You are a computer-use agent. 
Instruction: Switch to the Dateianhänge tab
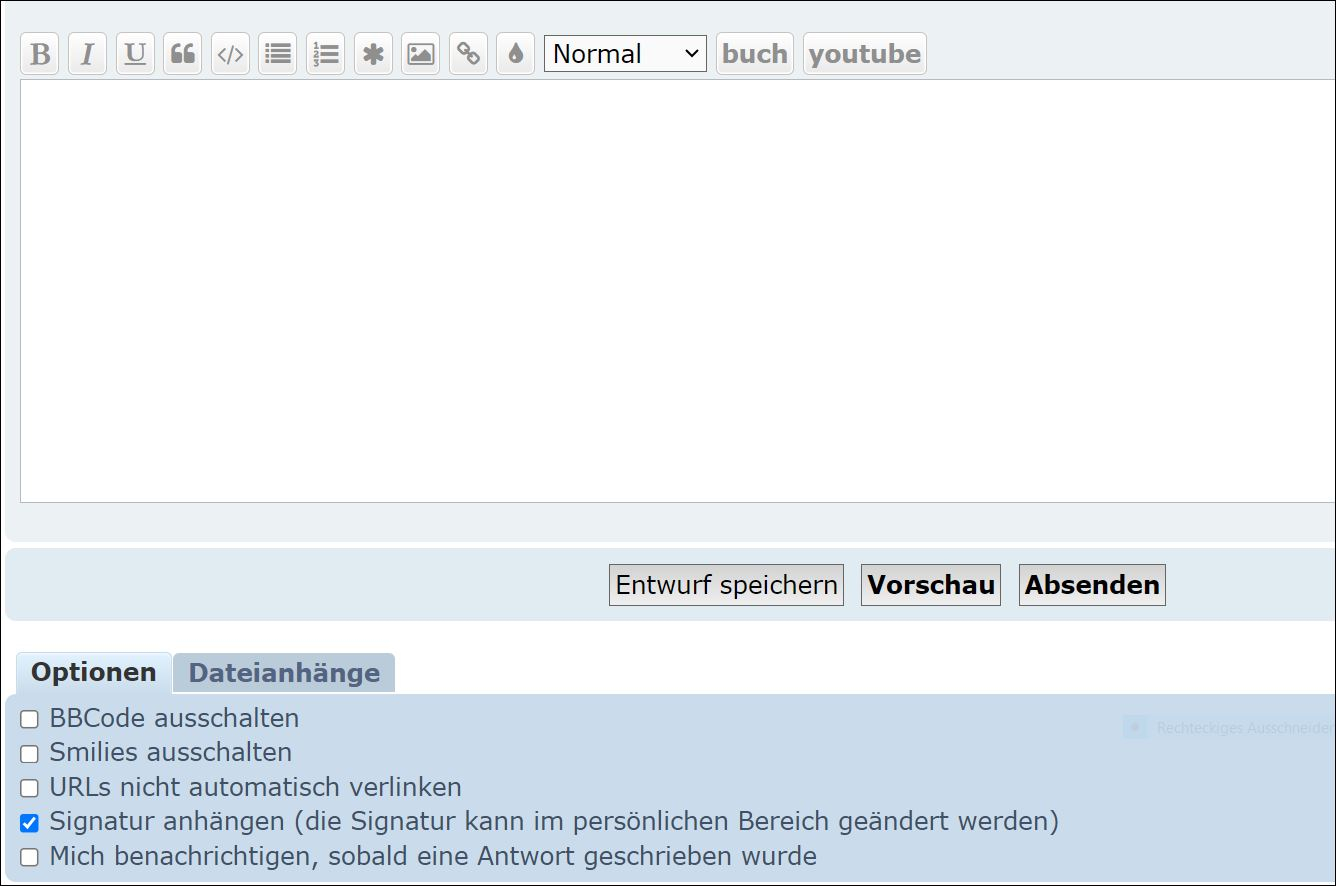pos(284,673)
